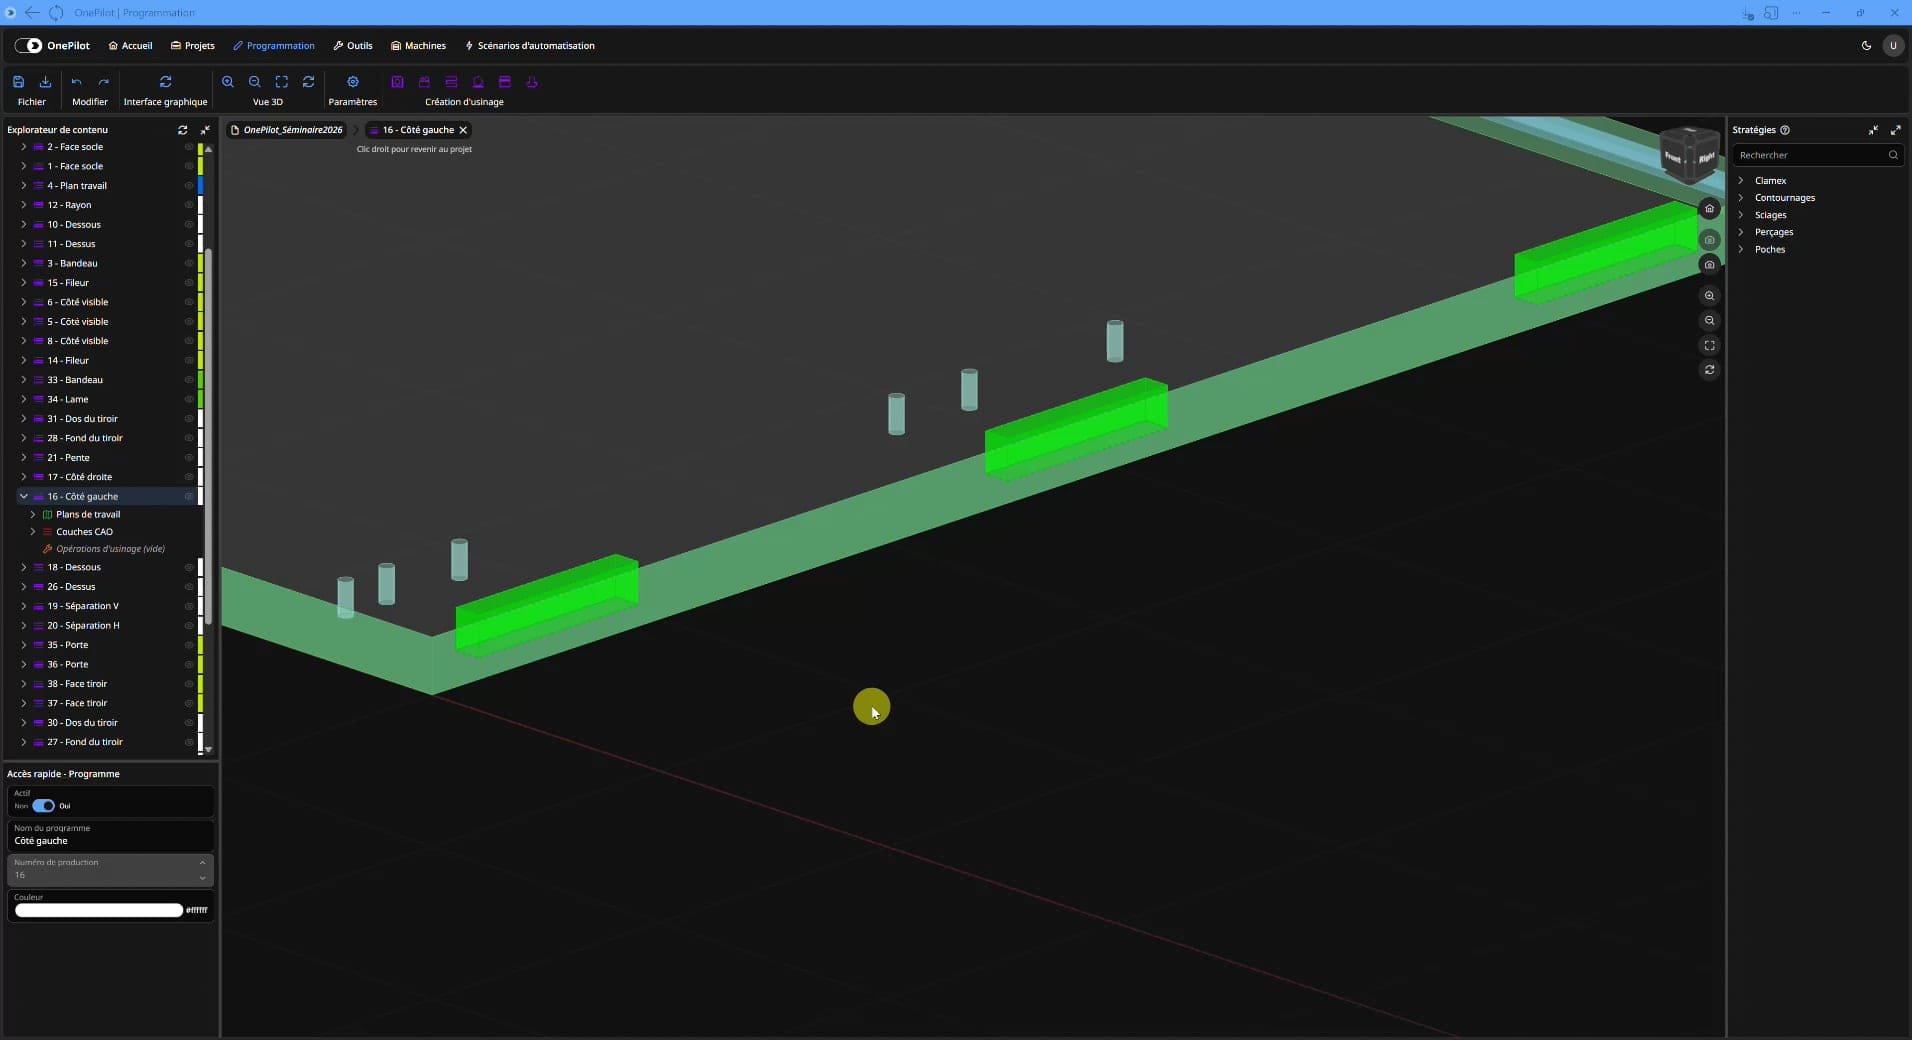Open Scénarios d'automatisation menu
Viewport: 1912px width, 1040px height.
[x=529, y=46]
